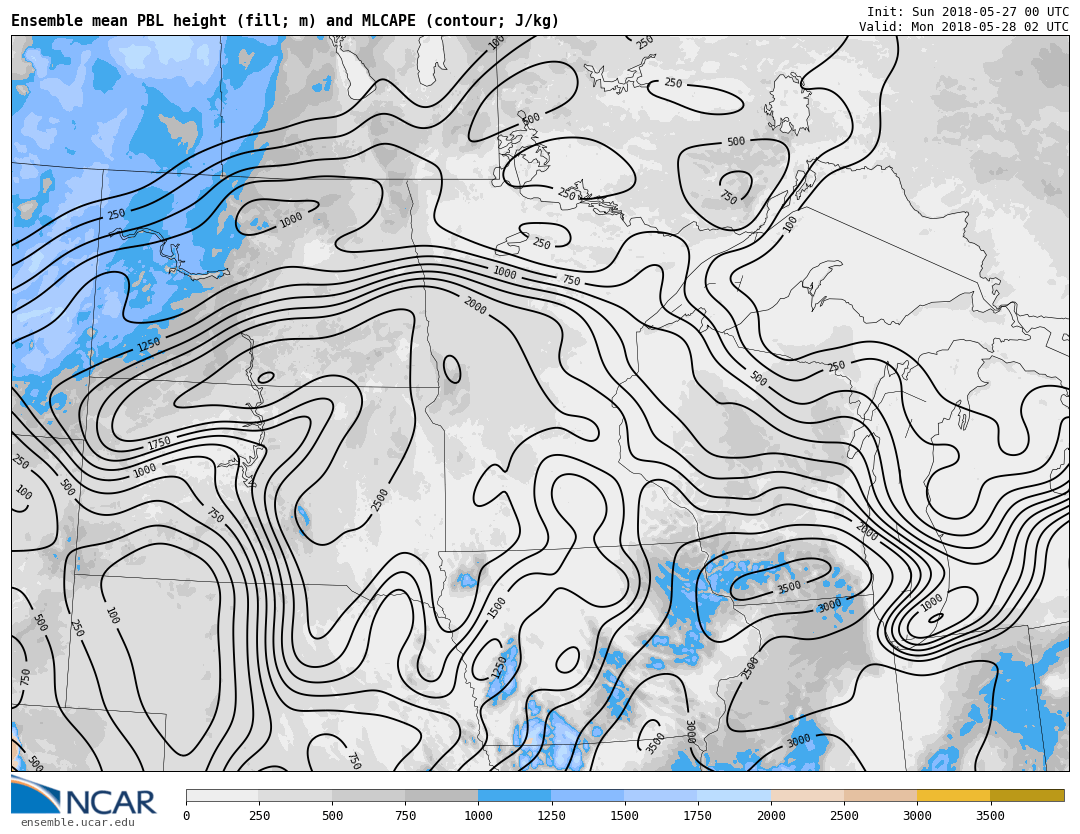The width and height of the screenshot is (1080, 834).
Task: Click the 0 tick label on the colorbar
Action: pyautogui.click(x=186, y=816)
